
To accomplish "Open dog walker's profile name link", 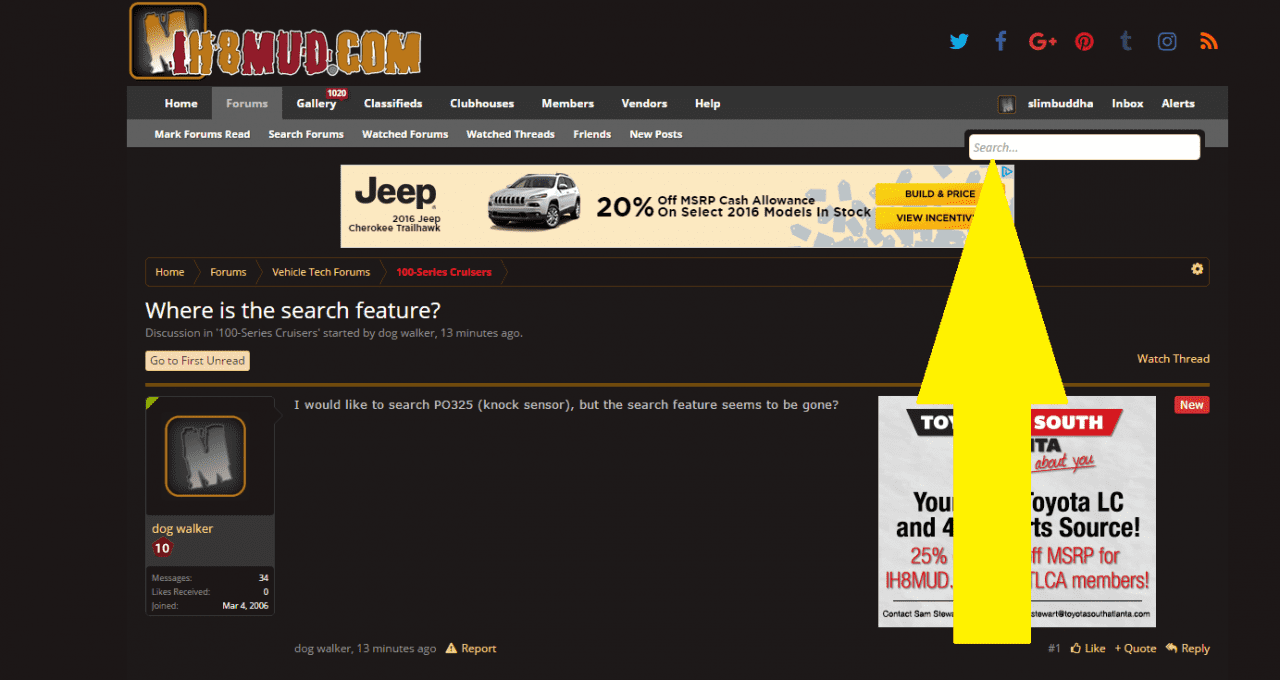I will click(x=182, y=528).
